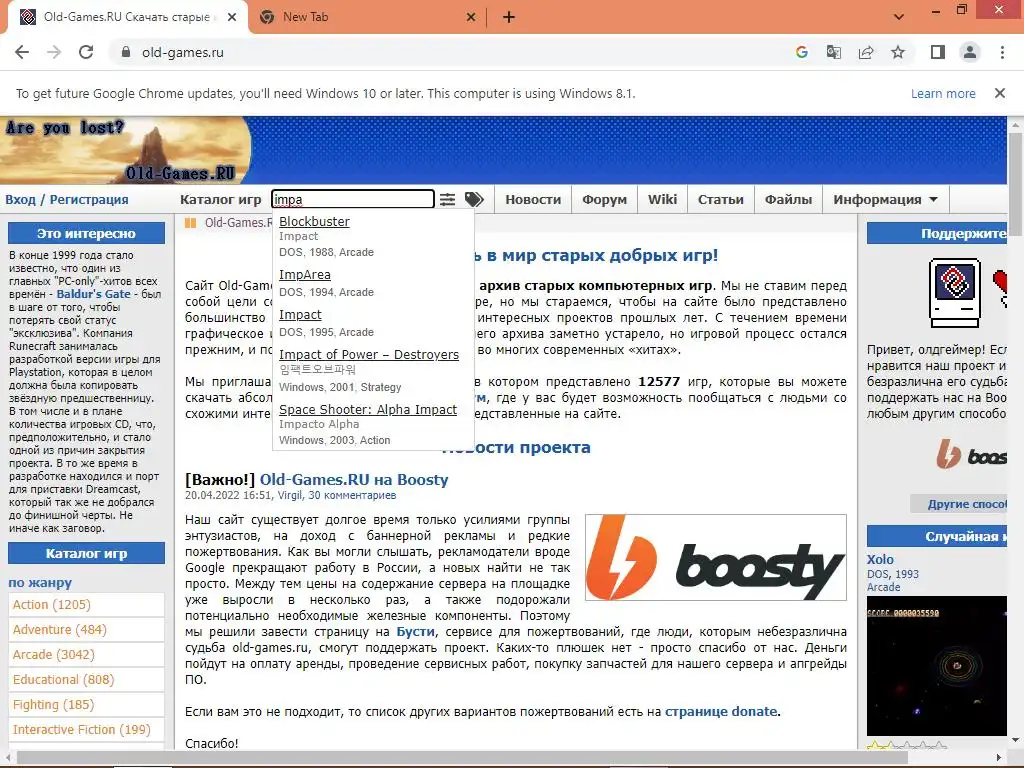1024x768 pixels.
Task: Open странице donate link
Action: (x=721, y=711)
